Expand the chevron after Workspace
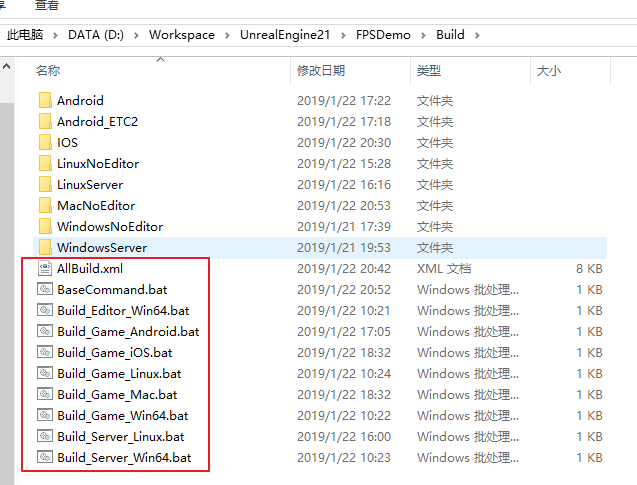 [x=227, y=35]
